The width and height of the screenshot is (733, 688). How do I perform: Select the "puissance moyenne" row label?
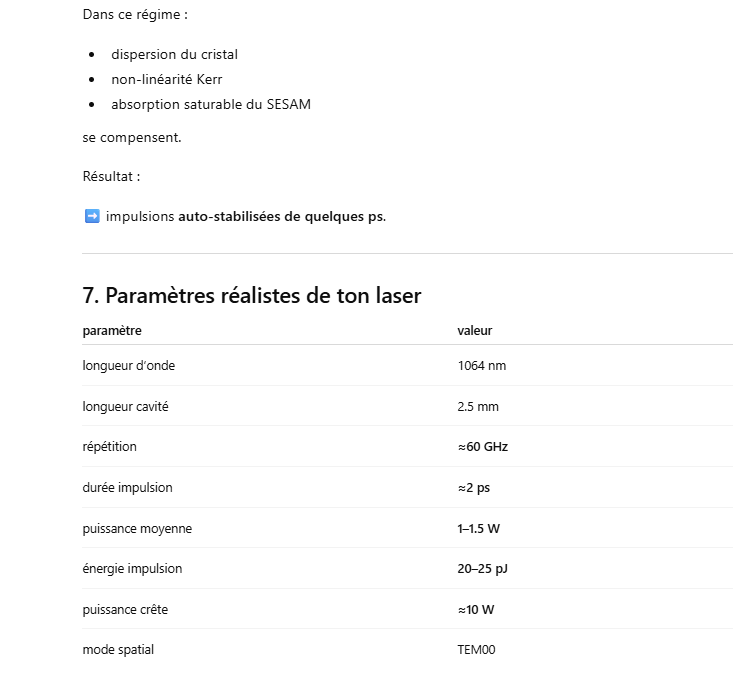[137, 529]
